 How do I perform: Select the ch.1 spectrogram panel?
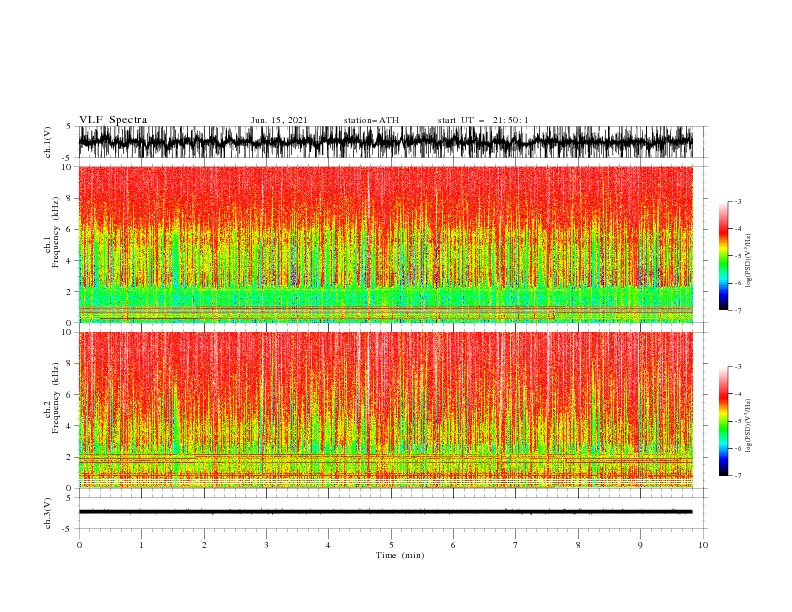[x=386, y=244]
